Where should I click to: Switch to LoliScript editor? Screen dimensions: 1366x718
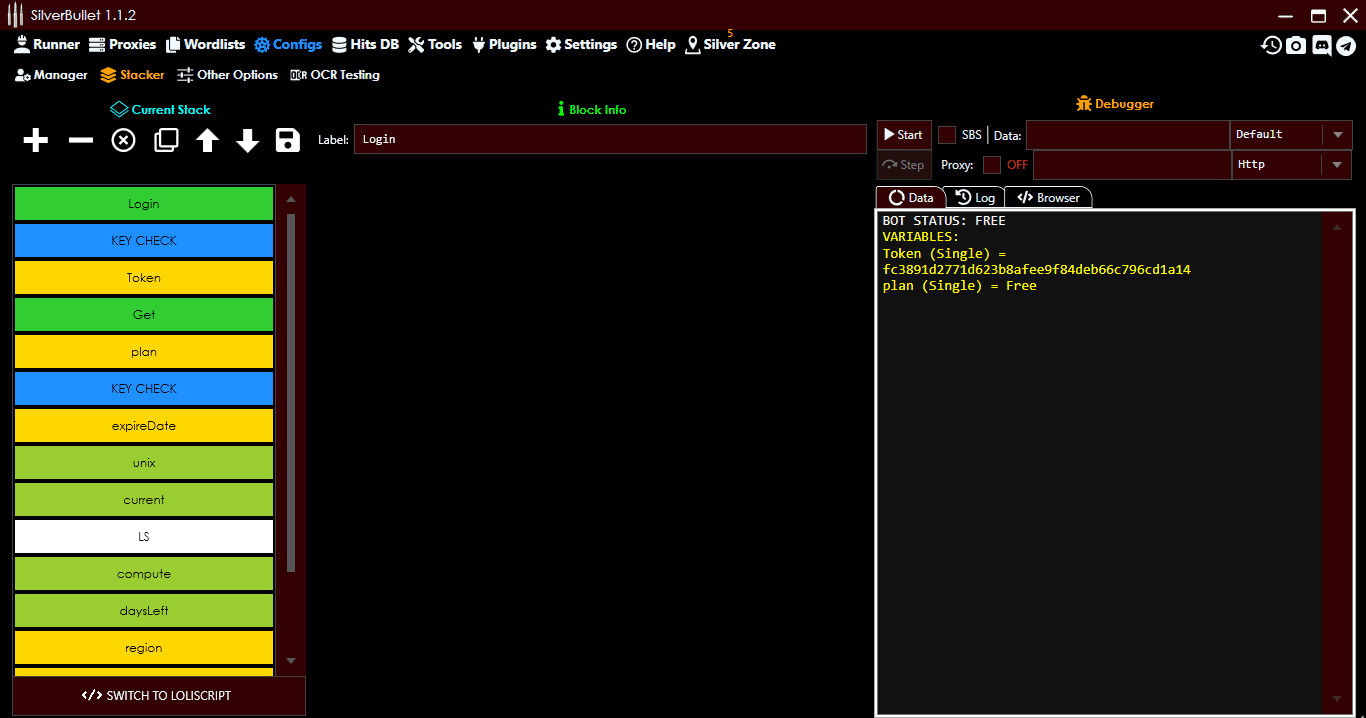pyautogui.click(x=159, y=695)
